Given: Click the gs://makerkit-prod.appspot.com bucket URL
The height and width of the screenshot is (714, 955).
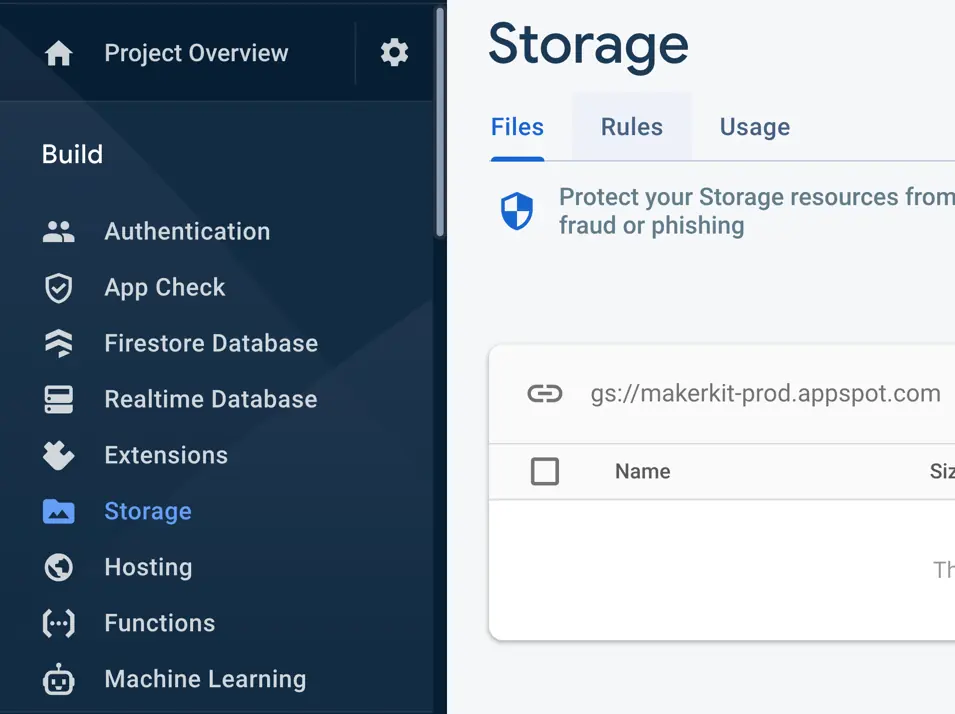Looking at the screenshot, I should (x=765, y=394).
